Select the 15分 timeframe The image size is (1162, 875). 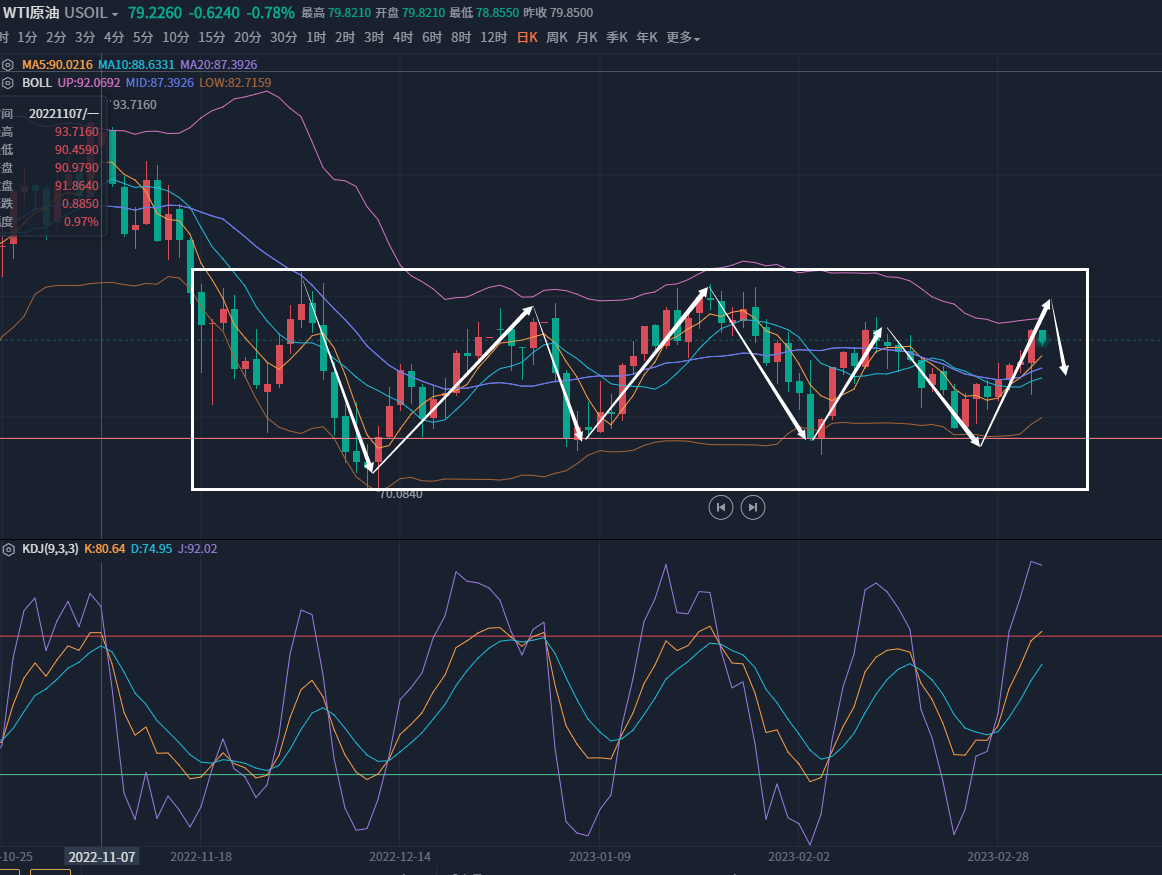click(212, 38)
